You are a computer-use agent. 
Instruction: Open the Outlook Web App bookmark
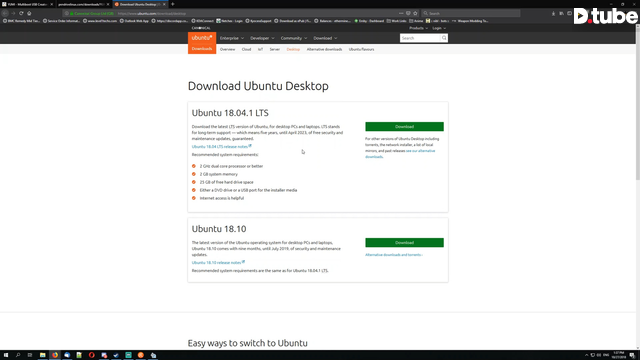134,21
